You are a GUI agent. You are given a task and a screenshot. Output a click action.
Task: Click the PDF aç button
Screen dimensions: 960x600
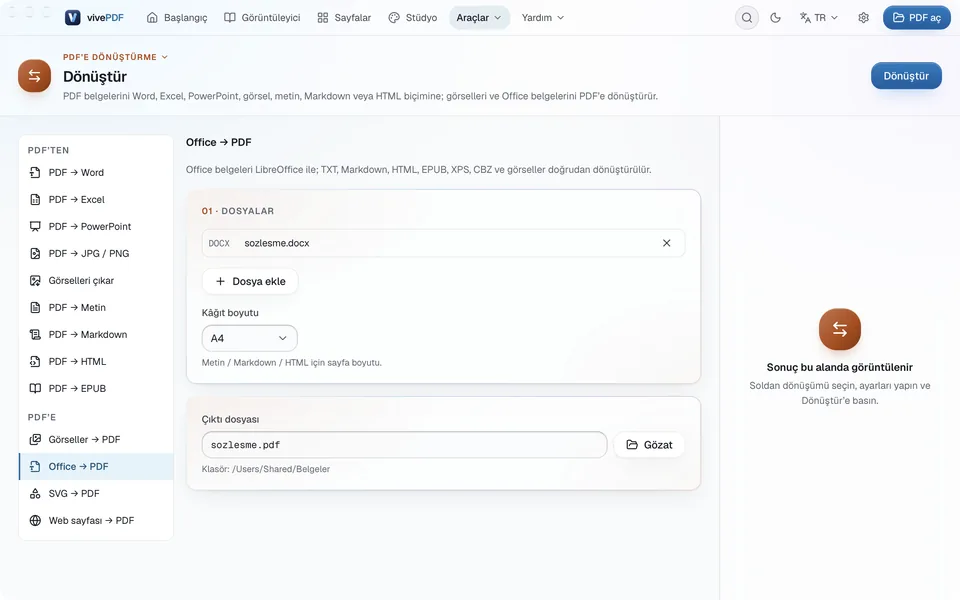coord(917,18)
